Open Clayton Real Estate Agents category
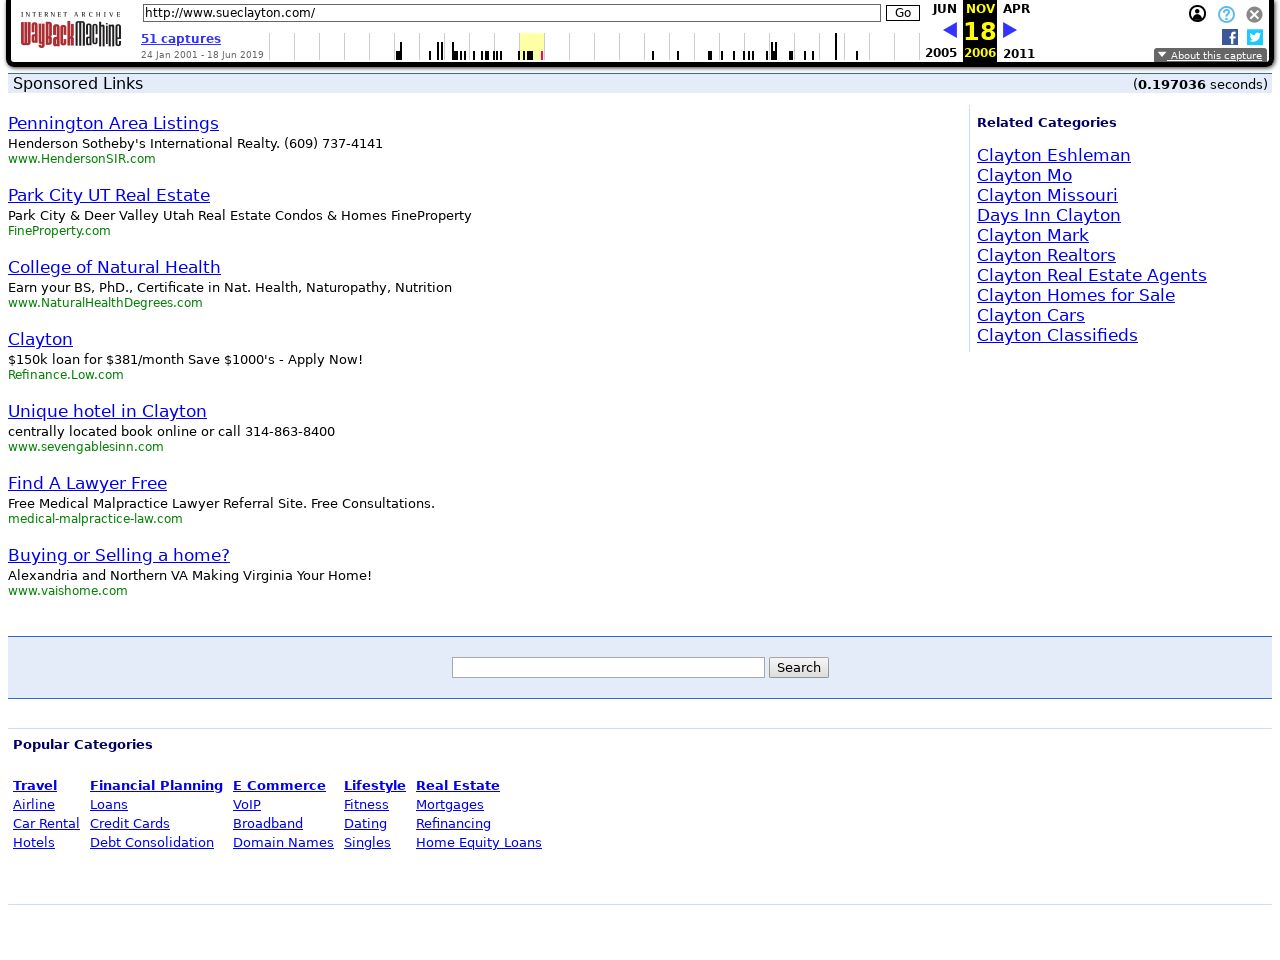 click(1091, 275)
